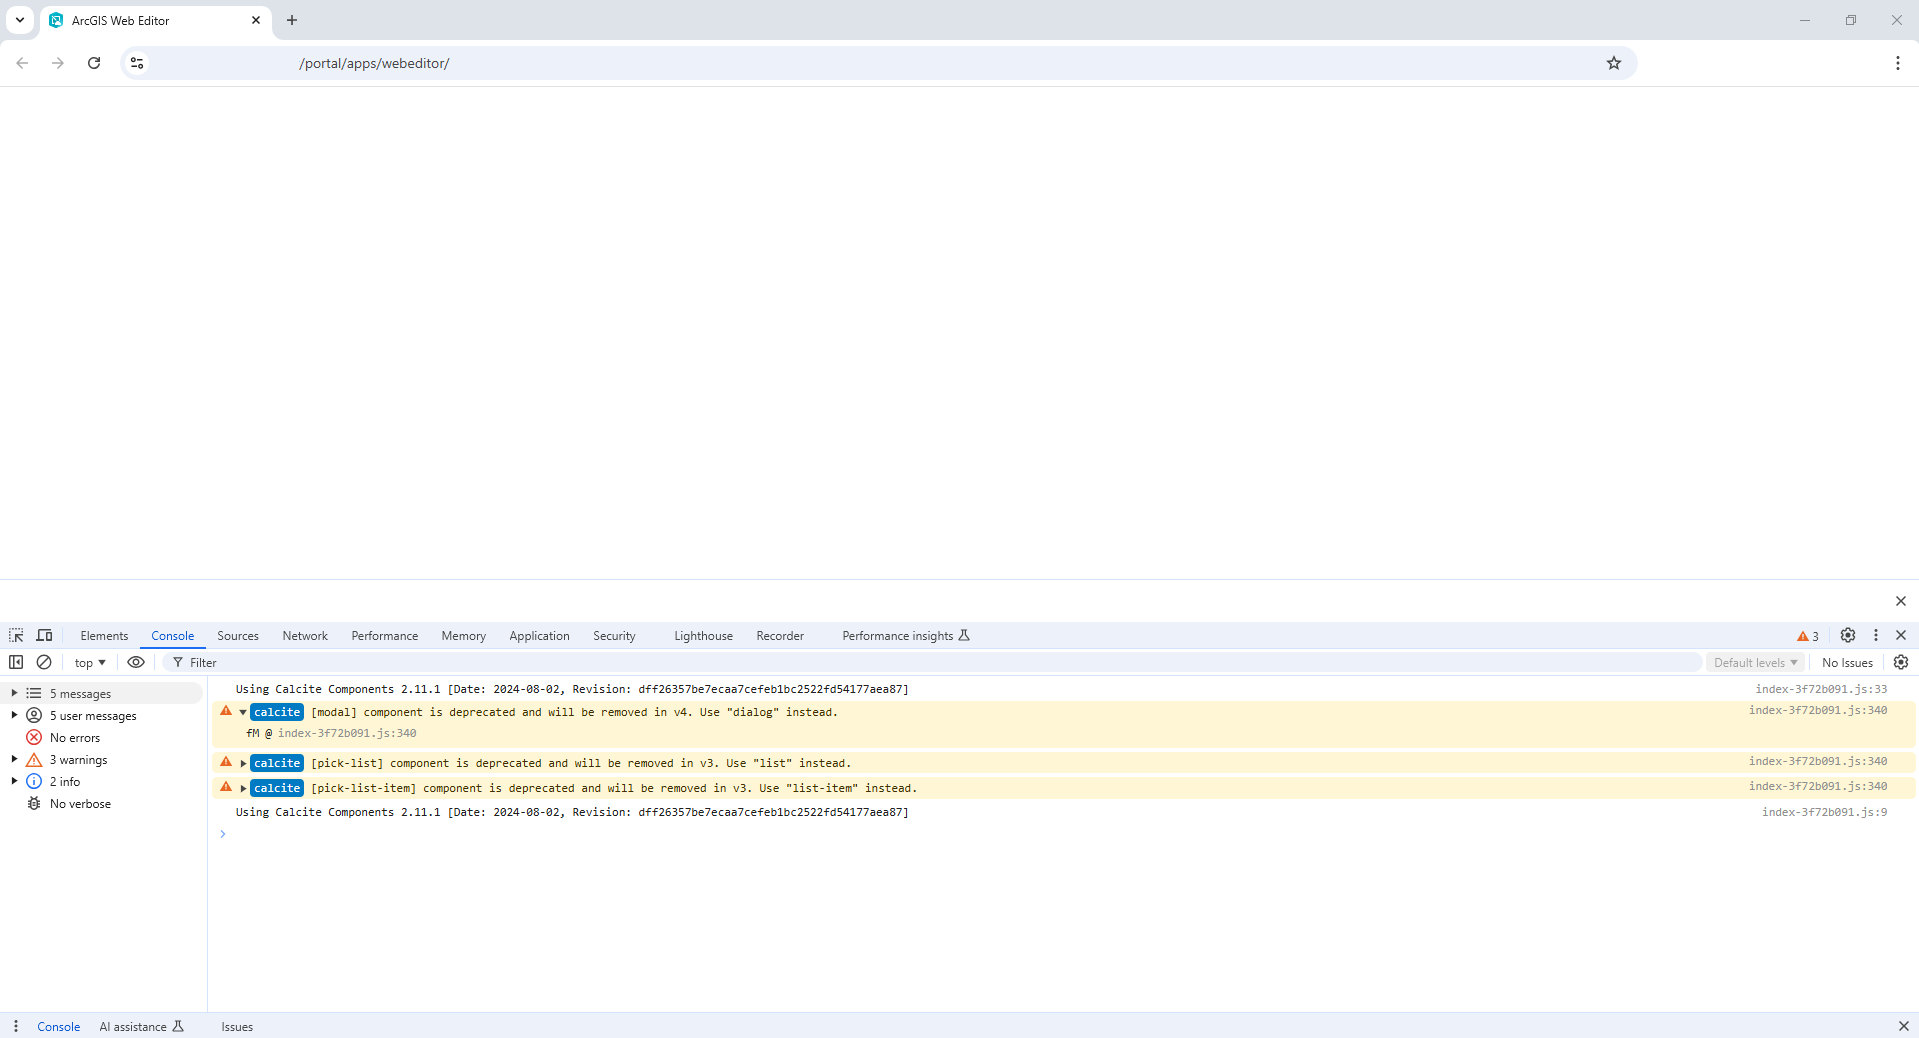Switch to the Sources tab

(x=238, y=636)
